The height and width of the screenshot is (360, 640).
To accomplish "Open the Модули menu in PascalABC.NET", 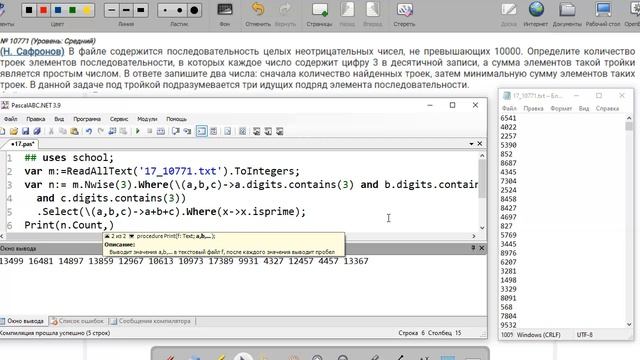I will point(147,119).
